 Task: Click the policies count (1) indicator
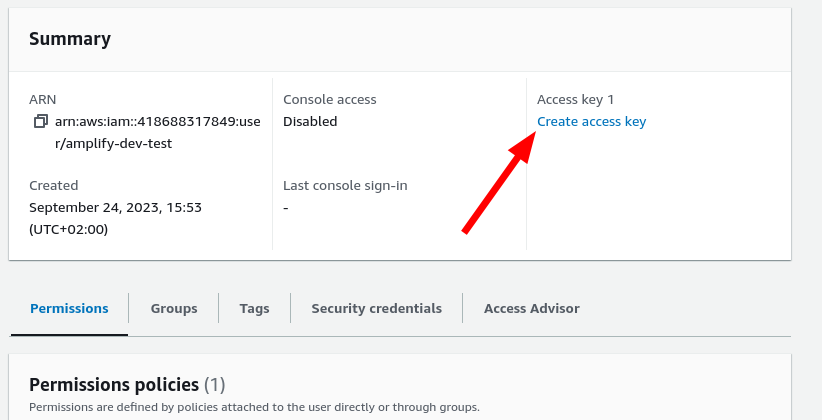point(215,384)
